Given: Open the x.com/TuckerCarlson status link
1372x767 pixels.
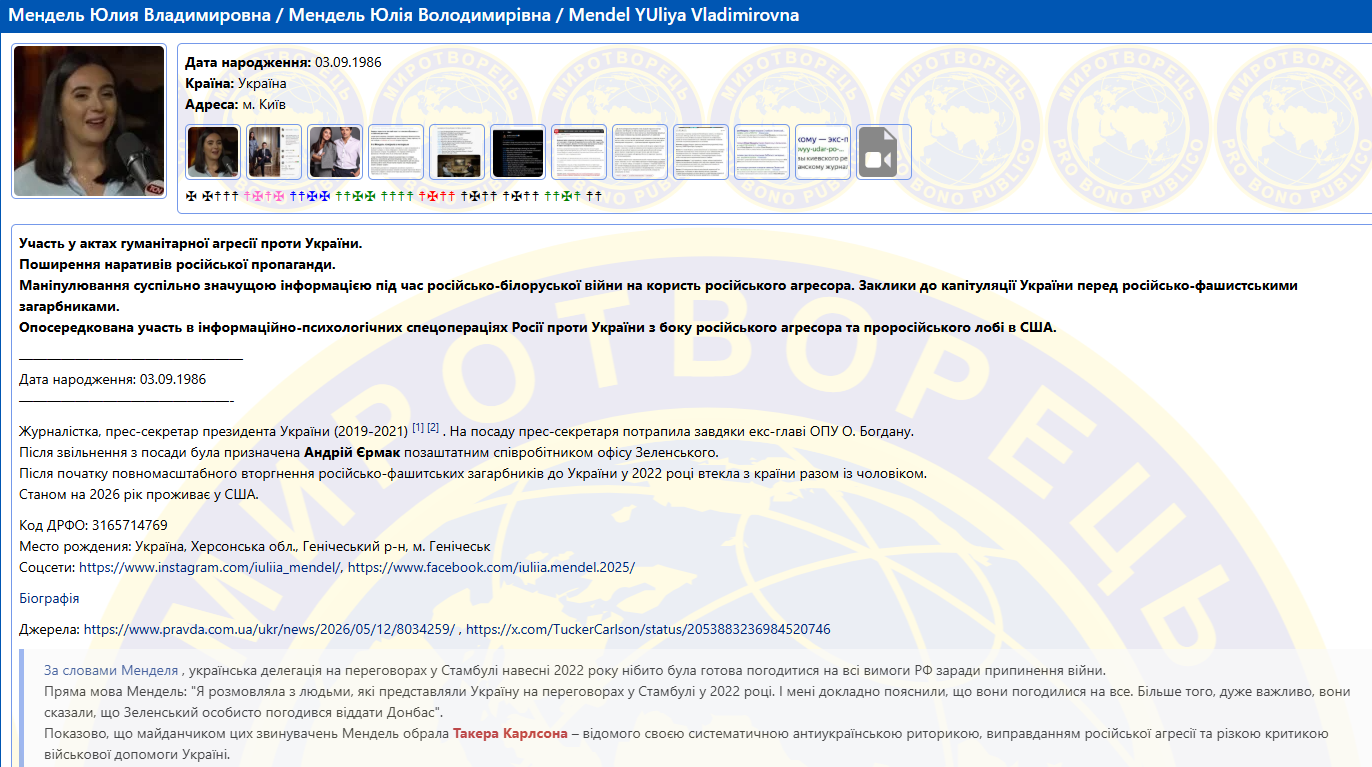Looking at the screenshot, I should click(x=648, y=629).
